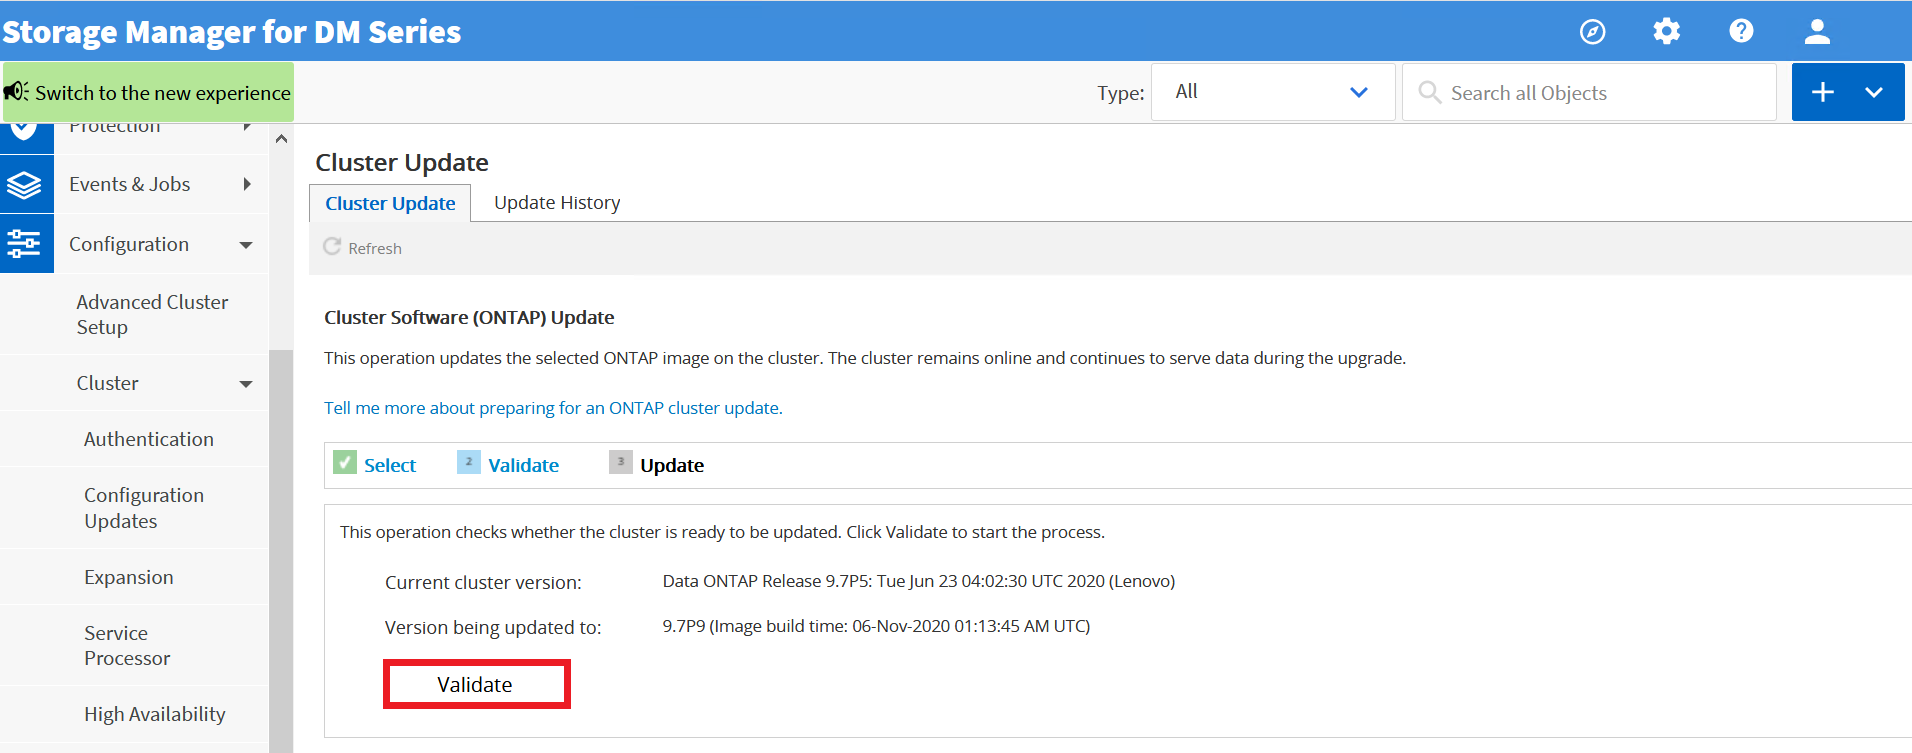This screenshot has height=753, width=1912.
Task: Open the settings gear icon
Action: (1667, 31)
